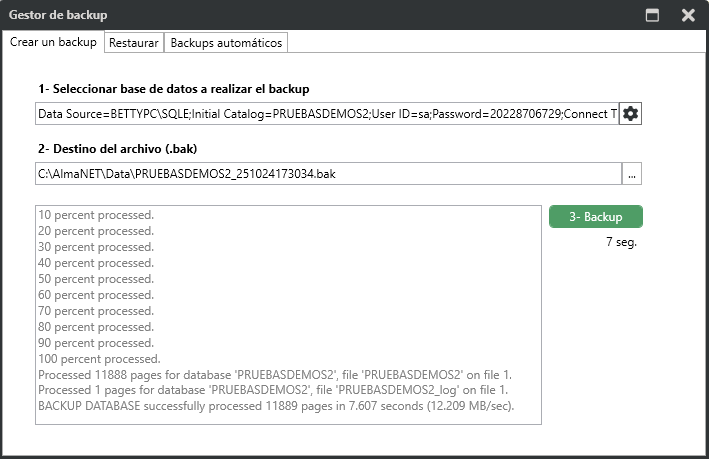Screen dimensions: 709x459
Task: Click the '7 seg.' elapsed time label
Action: [x=621, y=242]
